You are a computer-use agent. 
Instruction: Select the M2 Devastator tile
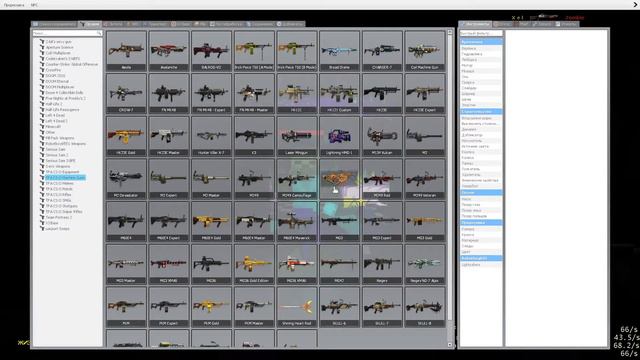[x=126, y=179]
